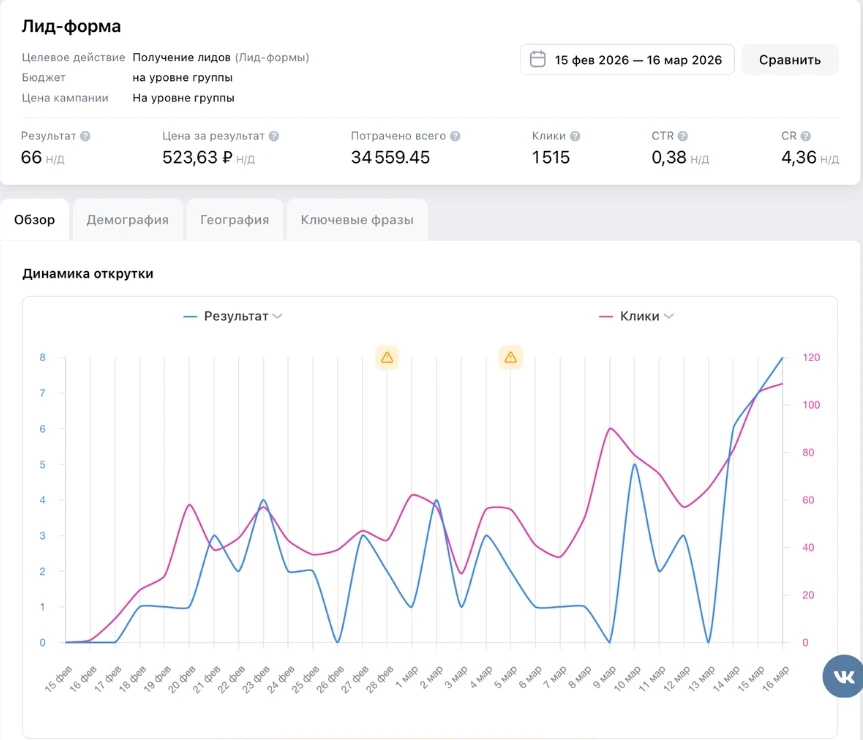Click the 9 мар date label on axis

[604, 678]
